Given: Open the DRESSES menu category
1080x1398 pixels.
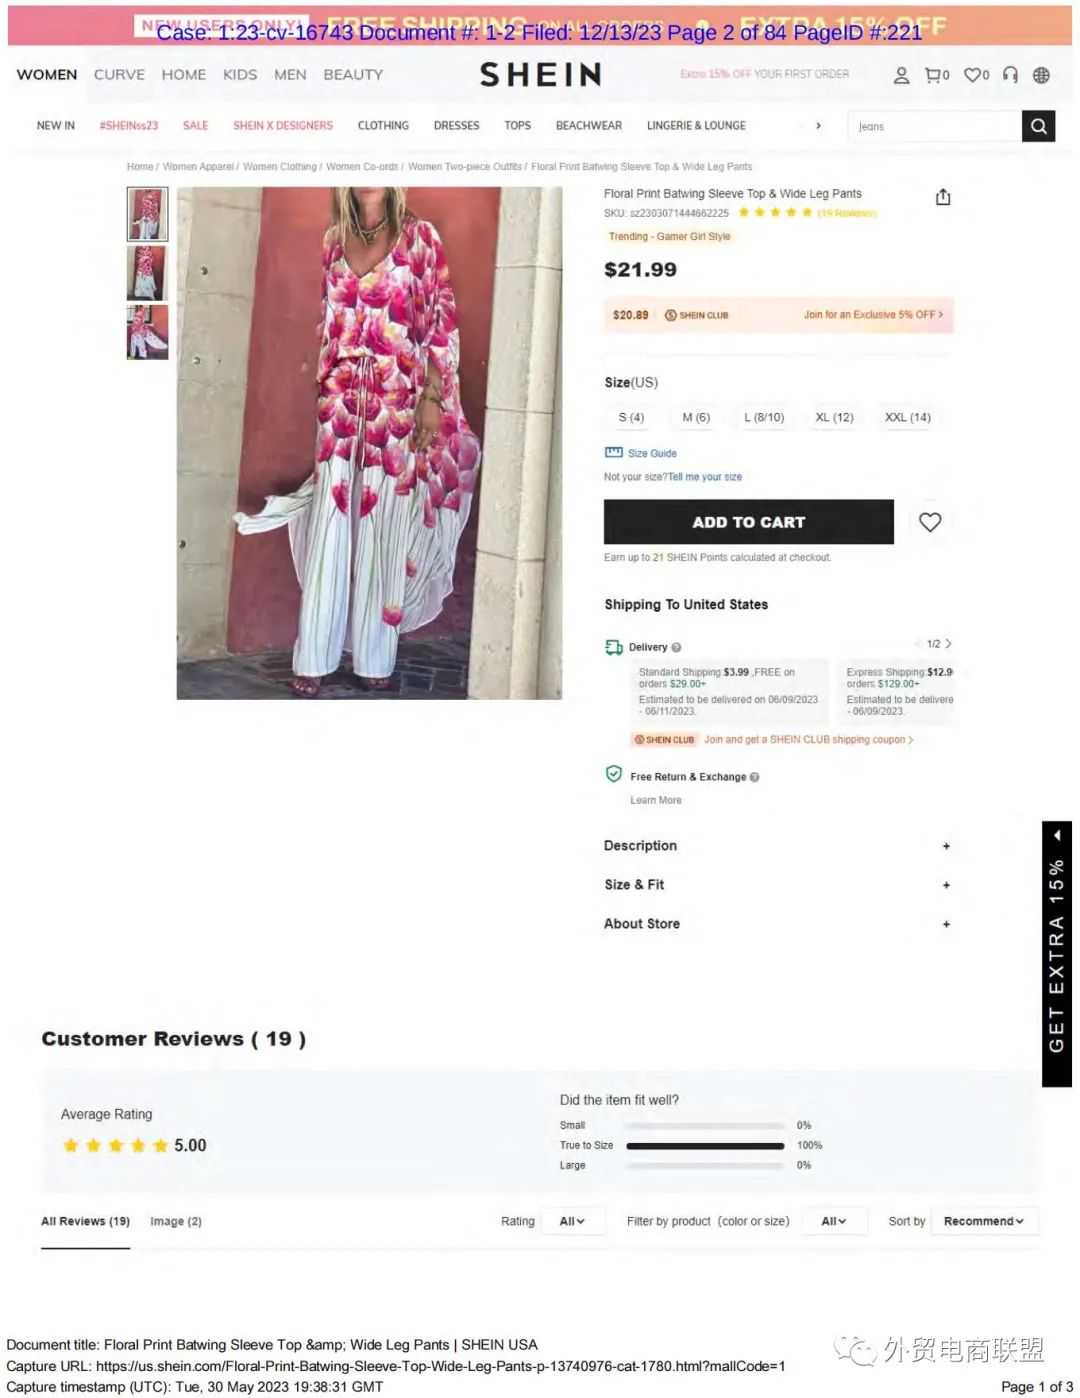Looking at the screenshot, I should pos(457,126).
